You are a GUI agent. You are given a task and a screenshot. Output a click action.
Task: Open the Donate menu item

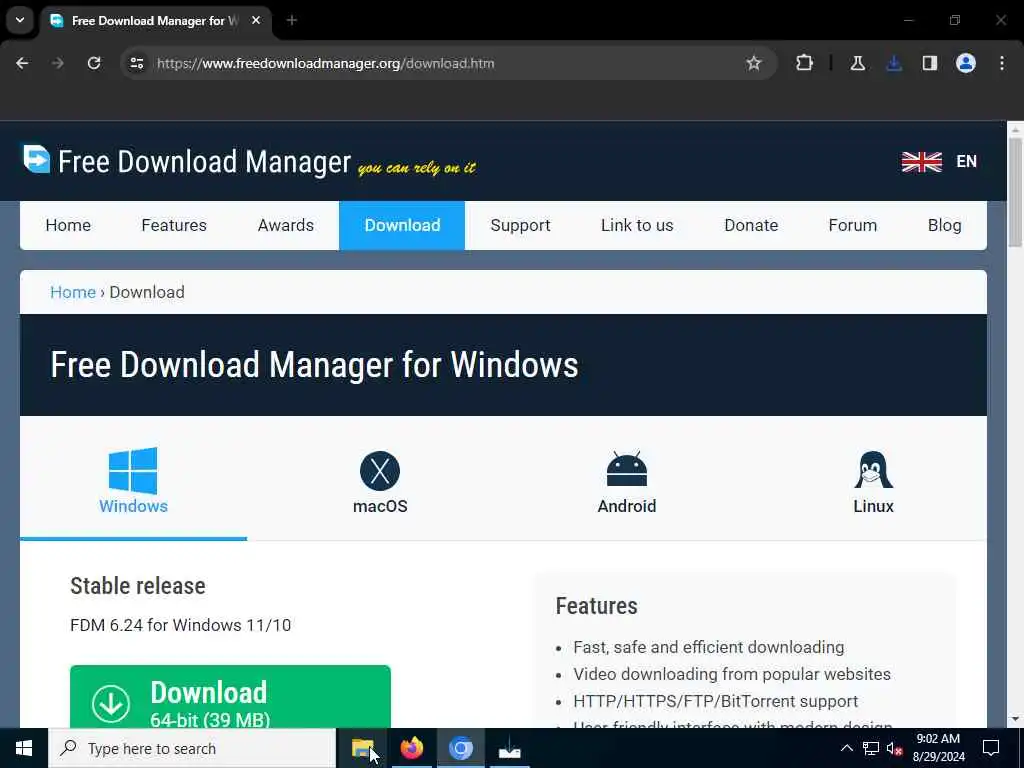tap(751, 225)
